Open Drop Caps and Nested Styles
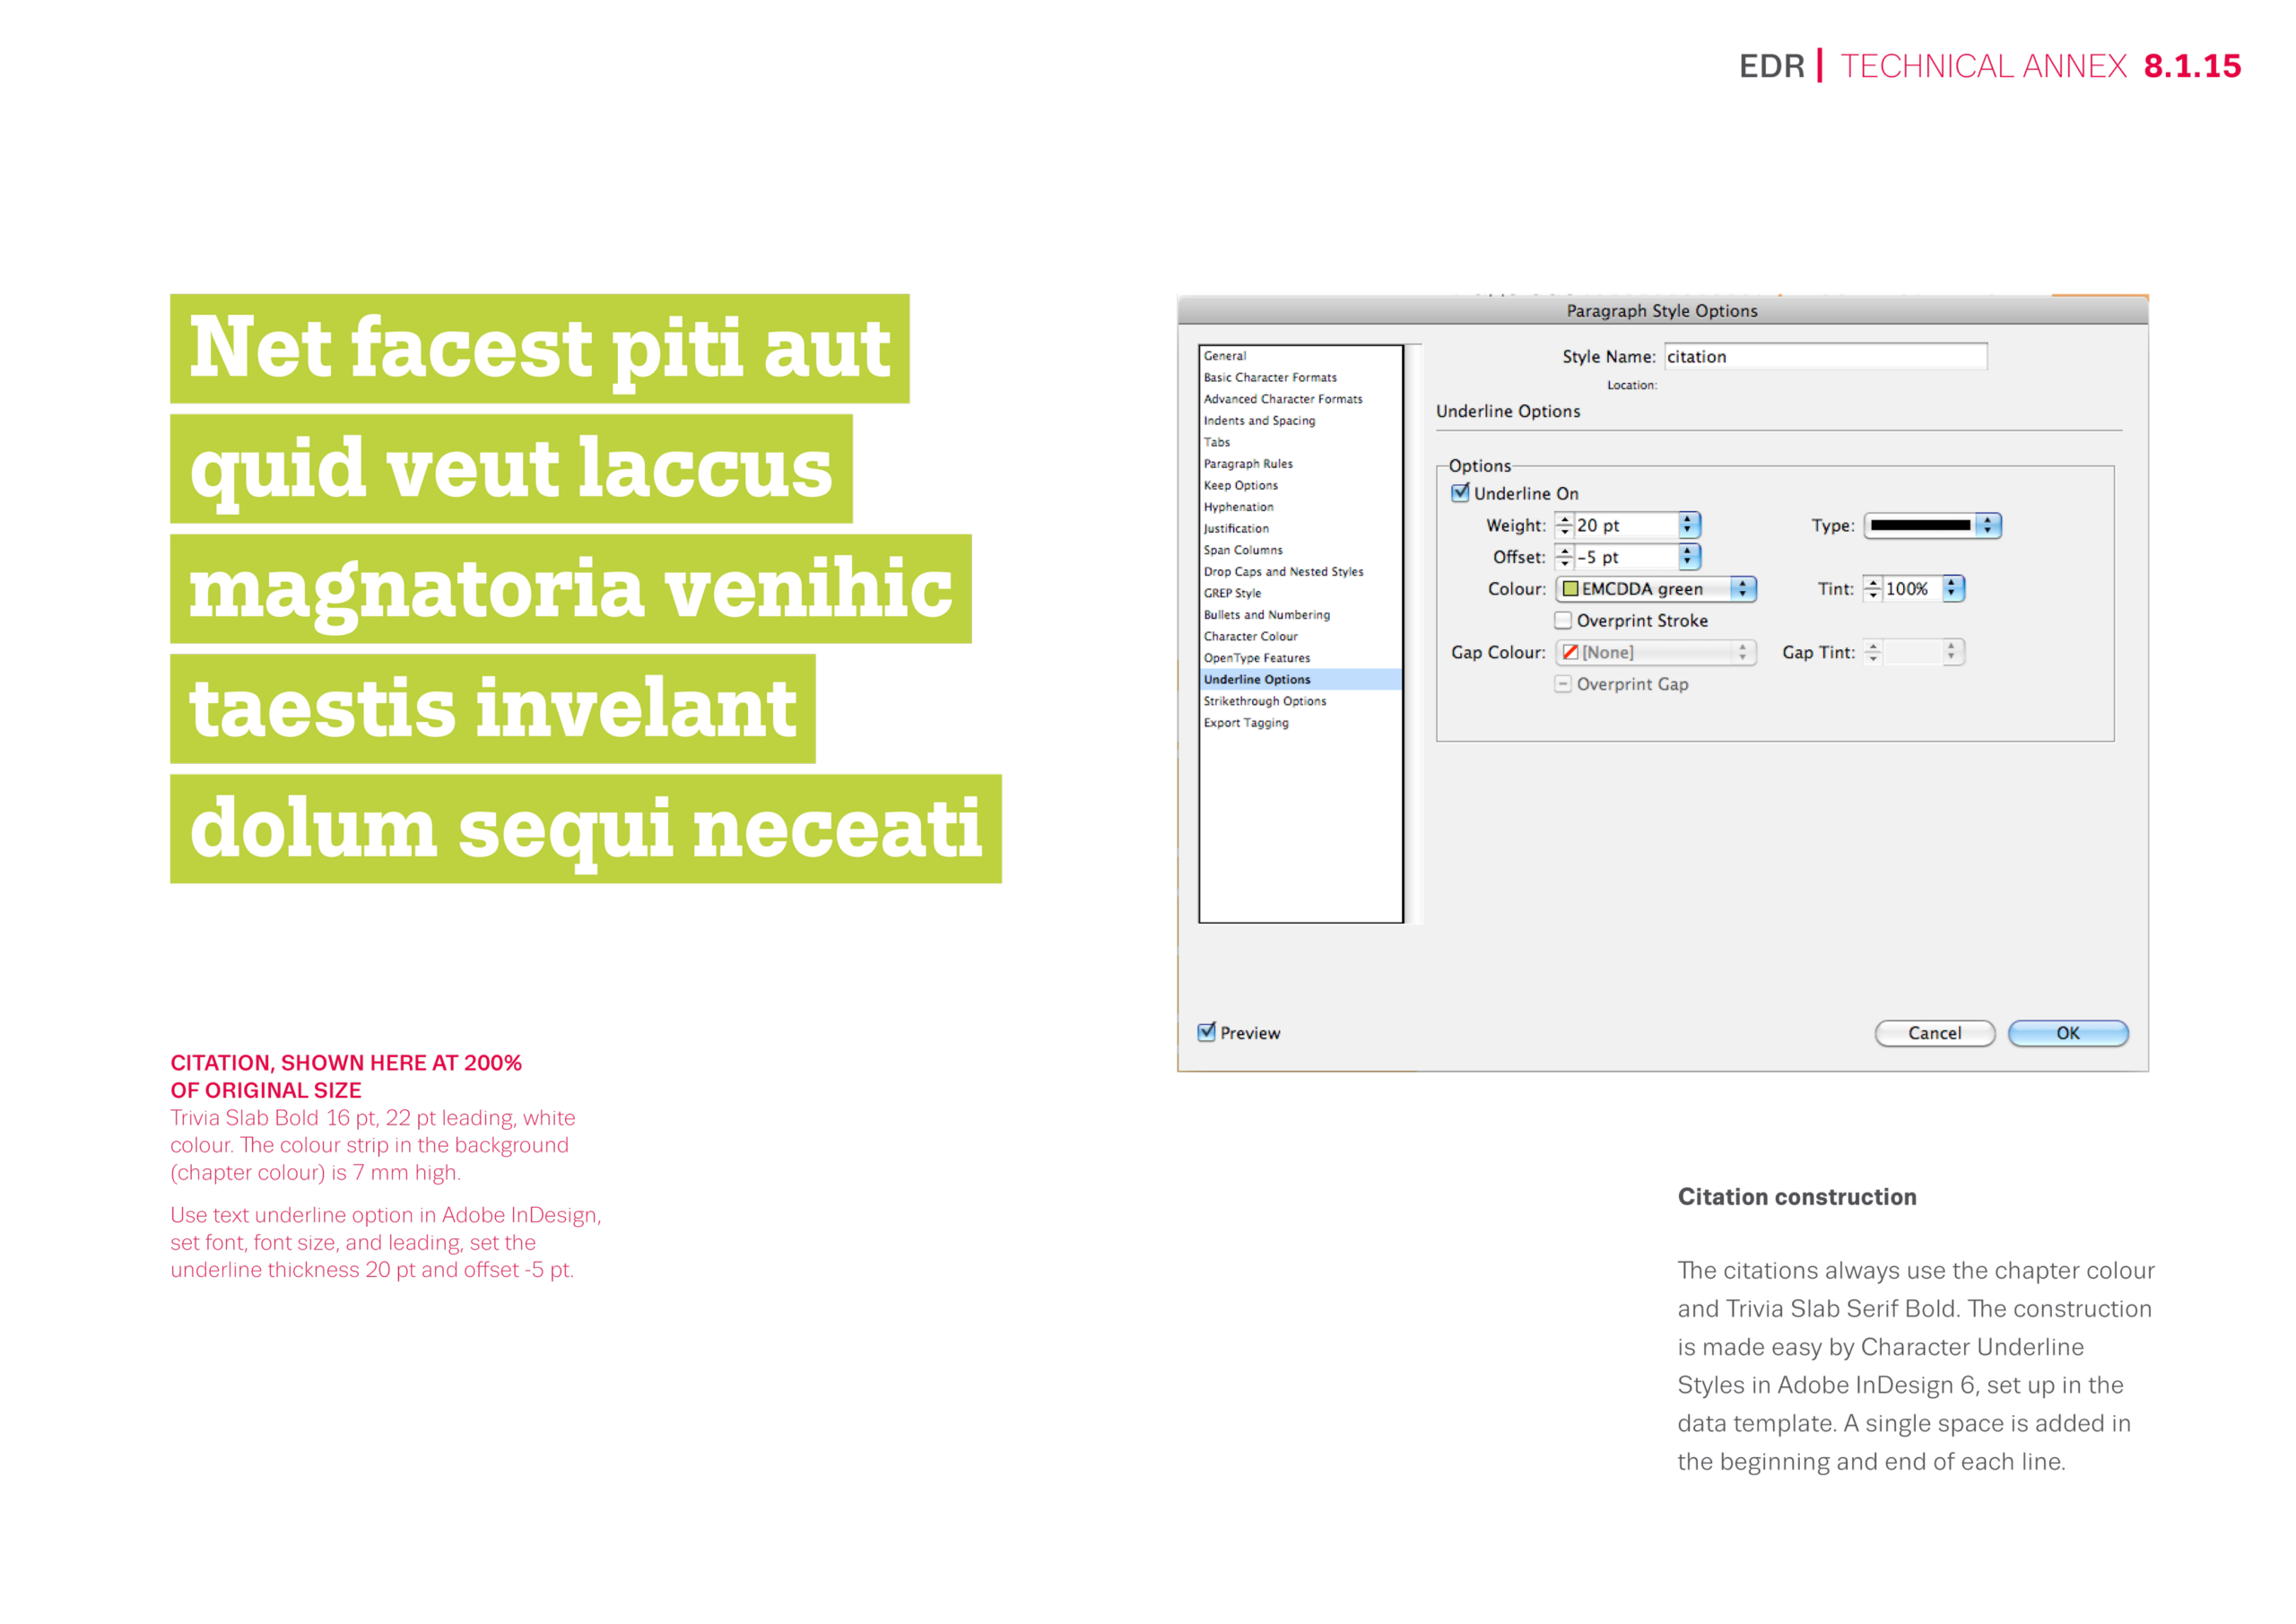Viewport: 2296px width, 1624px height. tap(1283, 572)
